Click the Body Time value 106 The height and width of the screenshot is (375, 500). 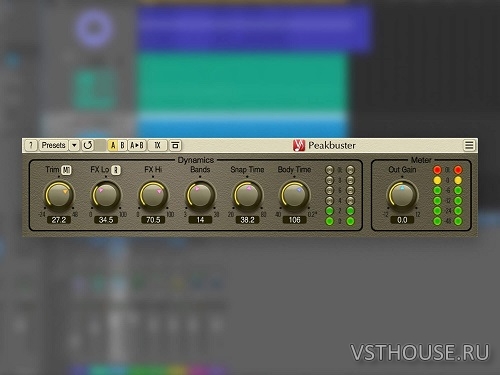pyautogui.click(x=294, y=220)
